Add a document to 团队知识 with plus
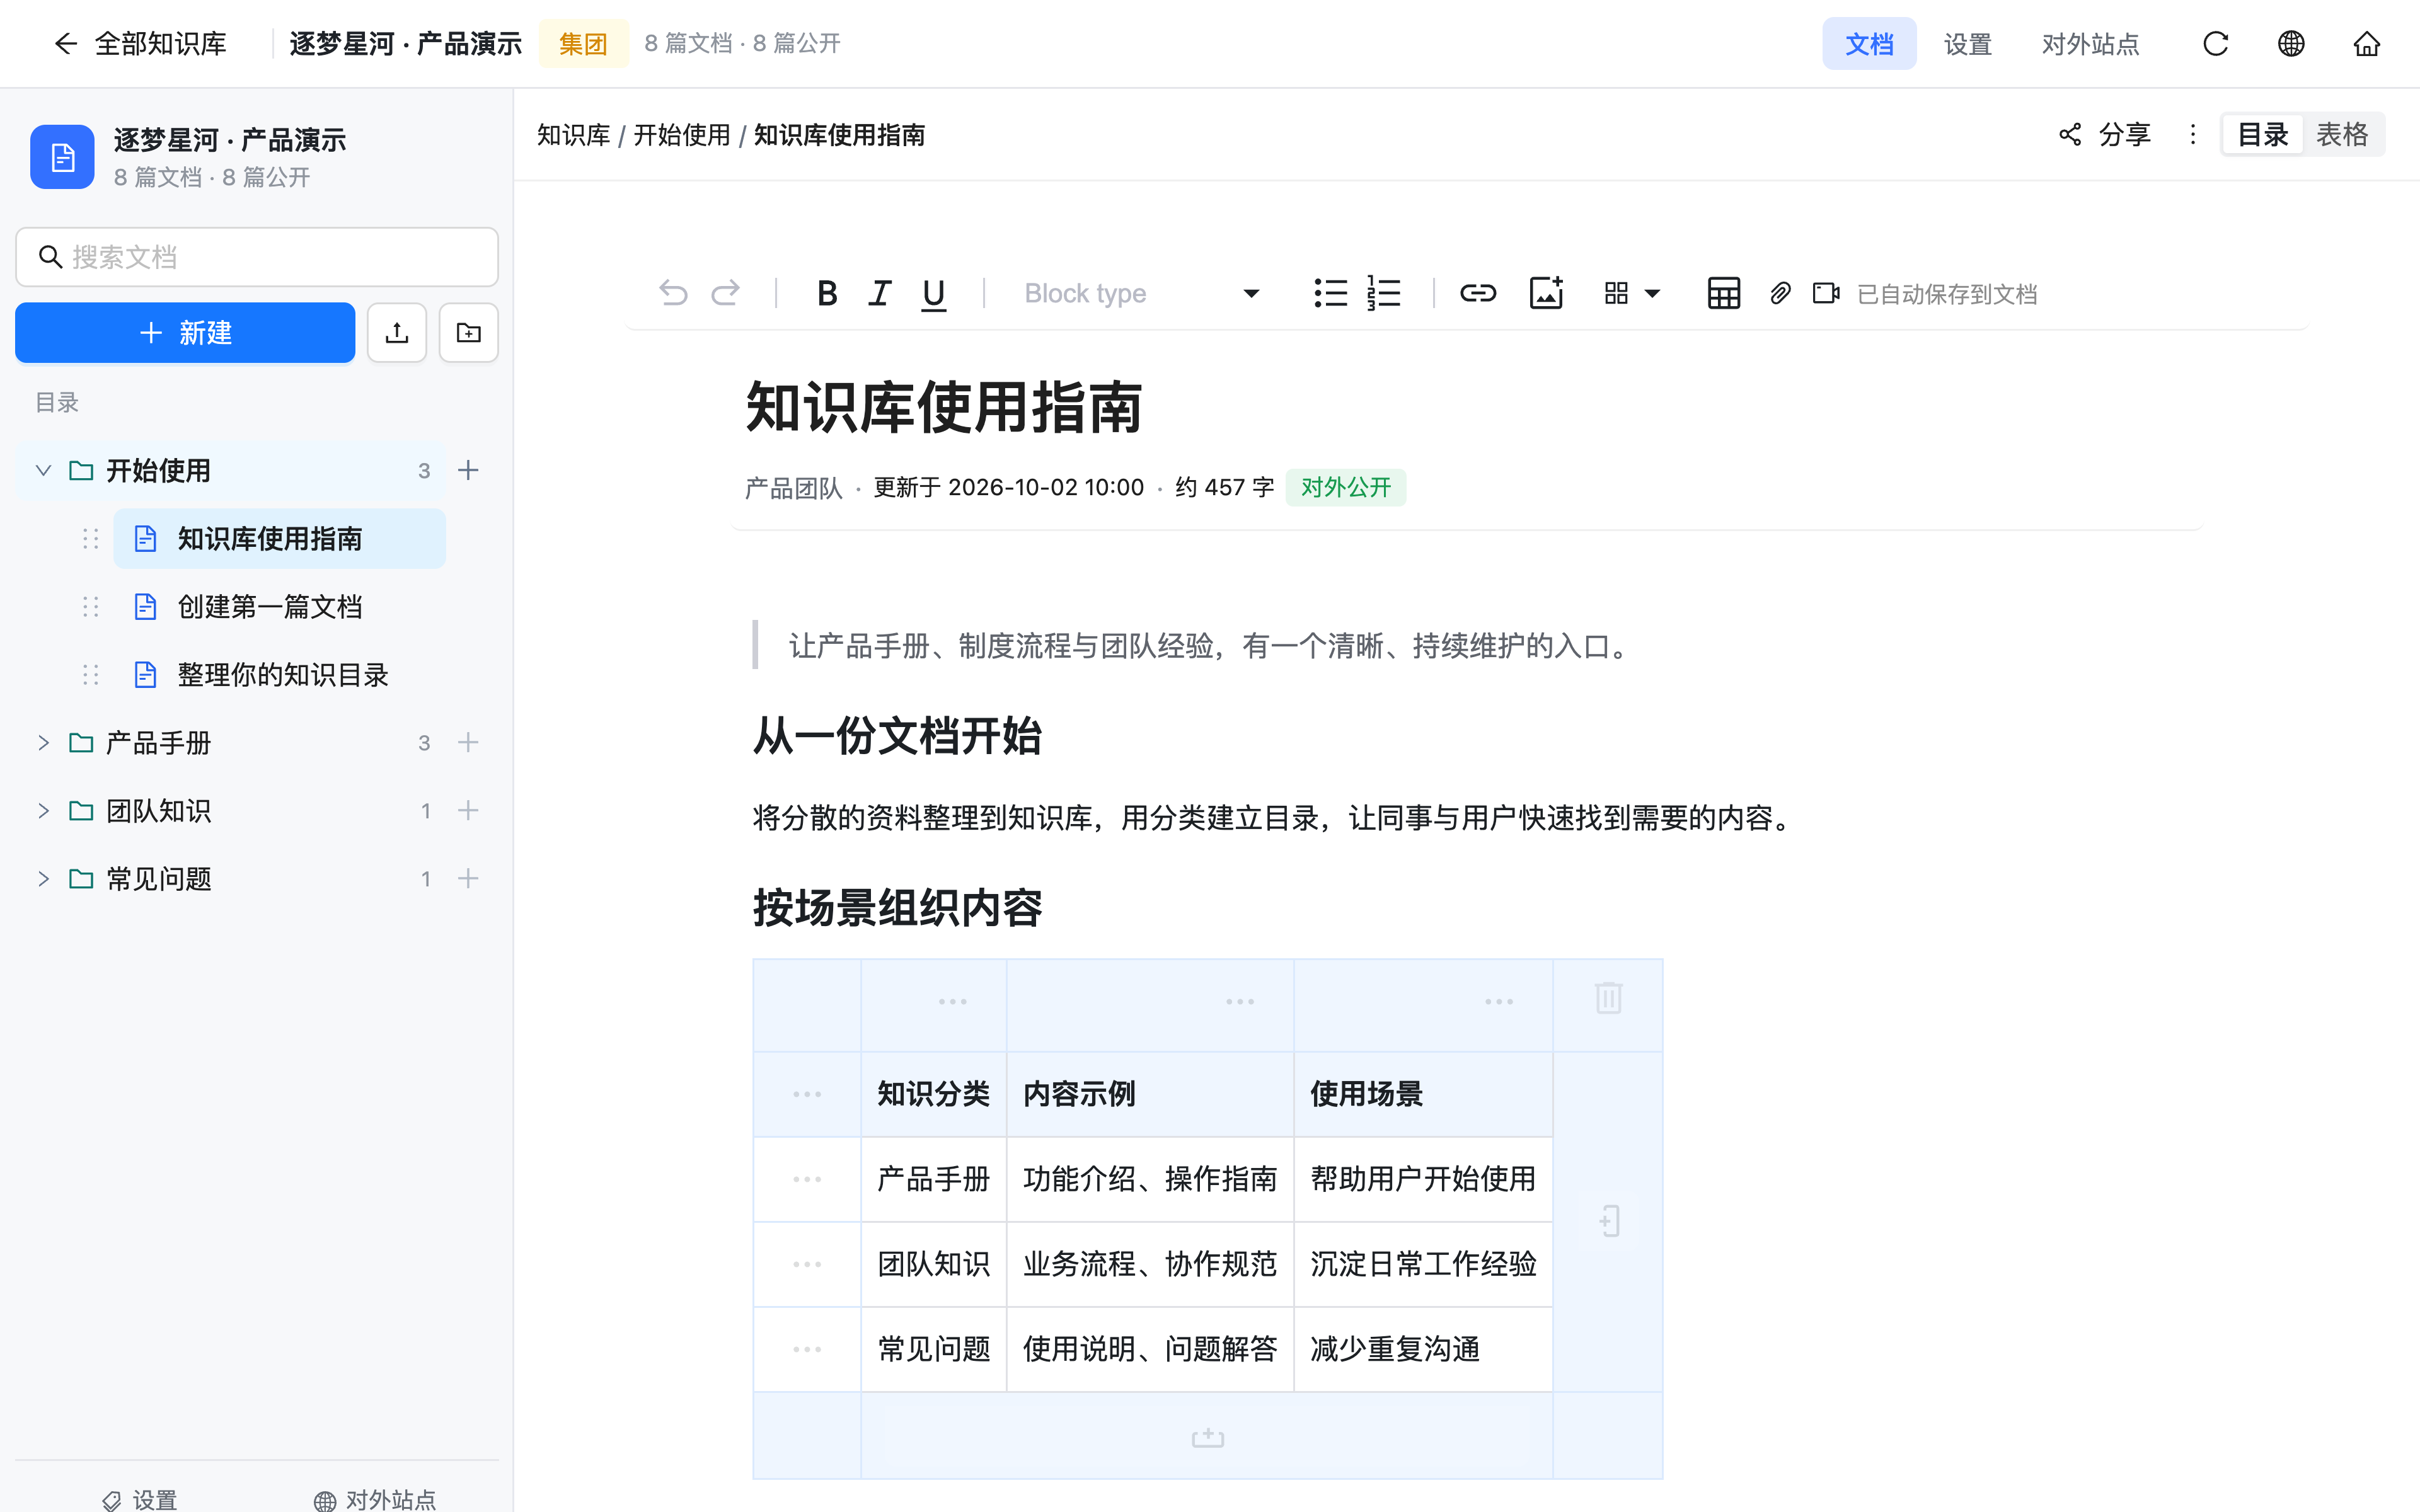This screenshot has height=1512, width=2420. (468, 810)
